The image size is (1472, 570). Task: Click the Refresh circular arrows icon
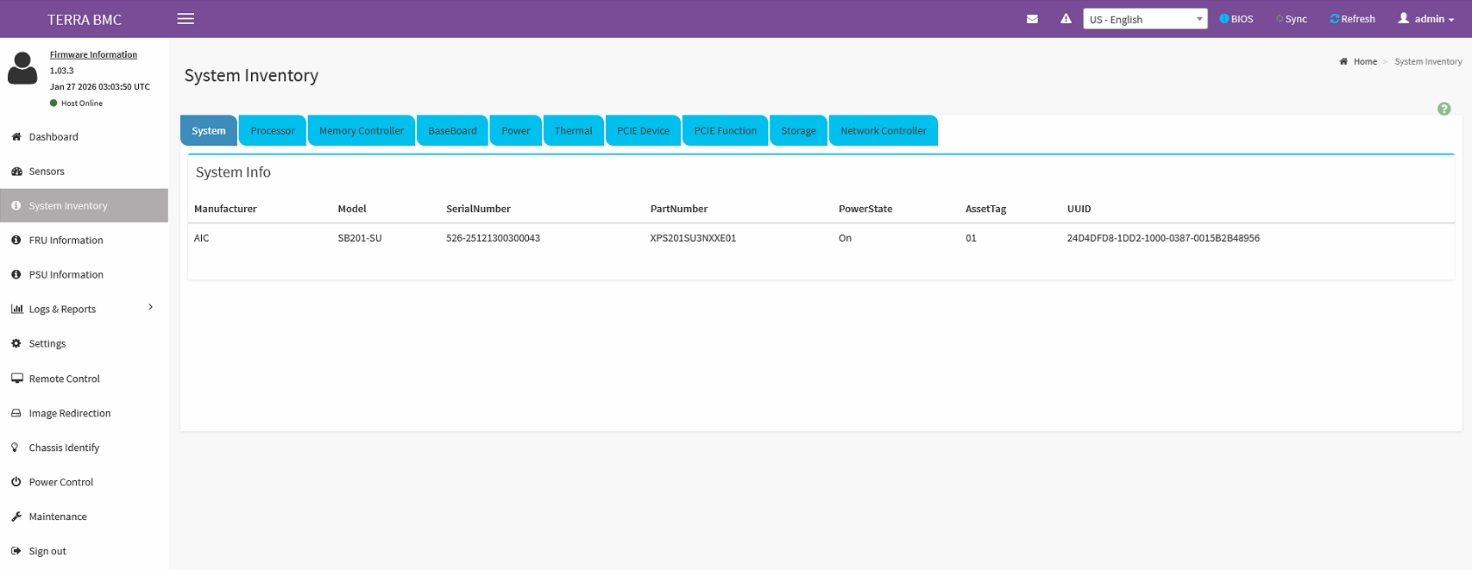(1334, 19)
